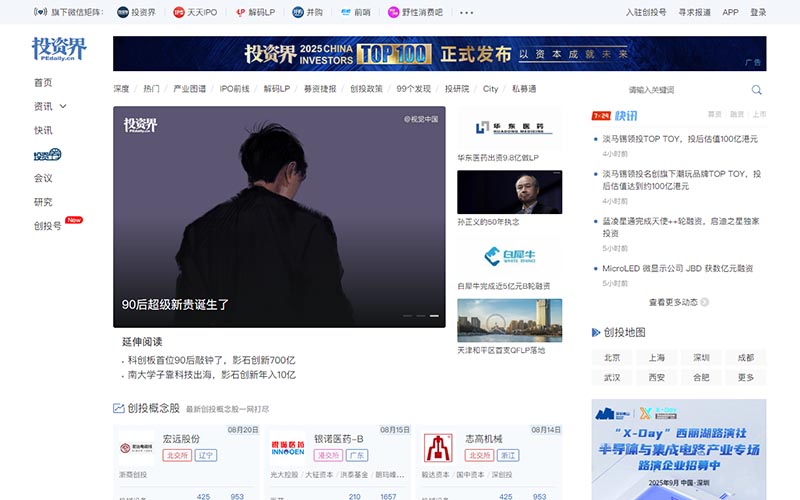
Task: Open the 产业图谱 tab
Action: point(190,89)
